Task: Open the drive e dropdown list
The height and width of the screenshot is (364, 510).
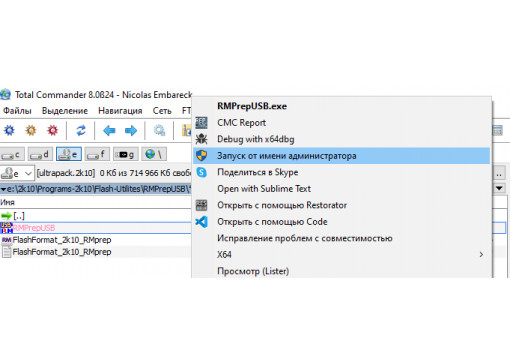Action: pos(17,173)
